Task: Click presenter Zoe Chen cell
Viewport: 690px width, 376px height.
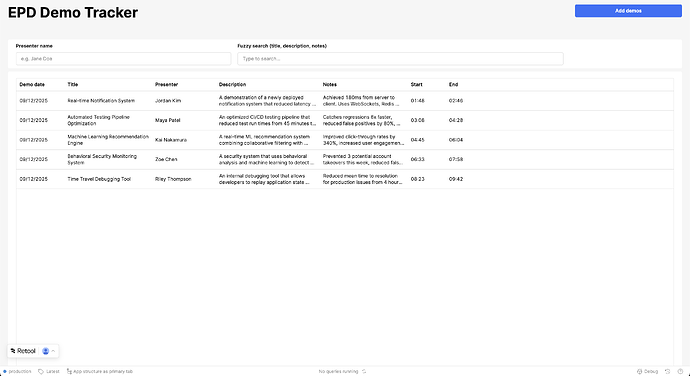Action: pyautogui.click(x=166, y=159)
